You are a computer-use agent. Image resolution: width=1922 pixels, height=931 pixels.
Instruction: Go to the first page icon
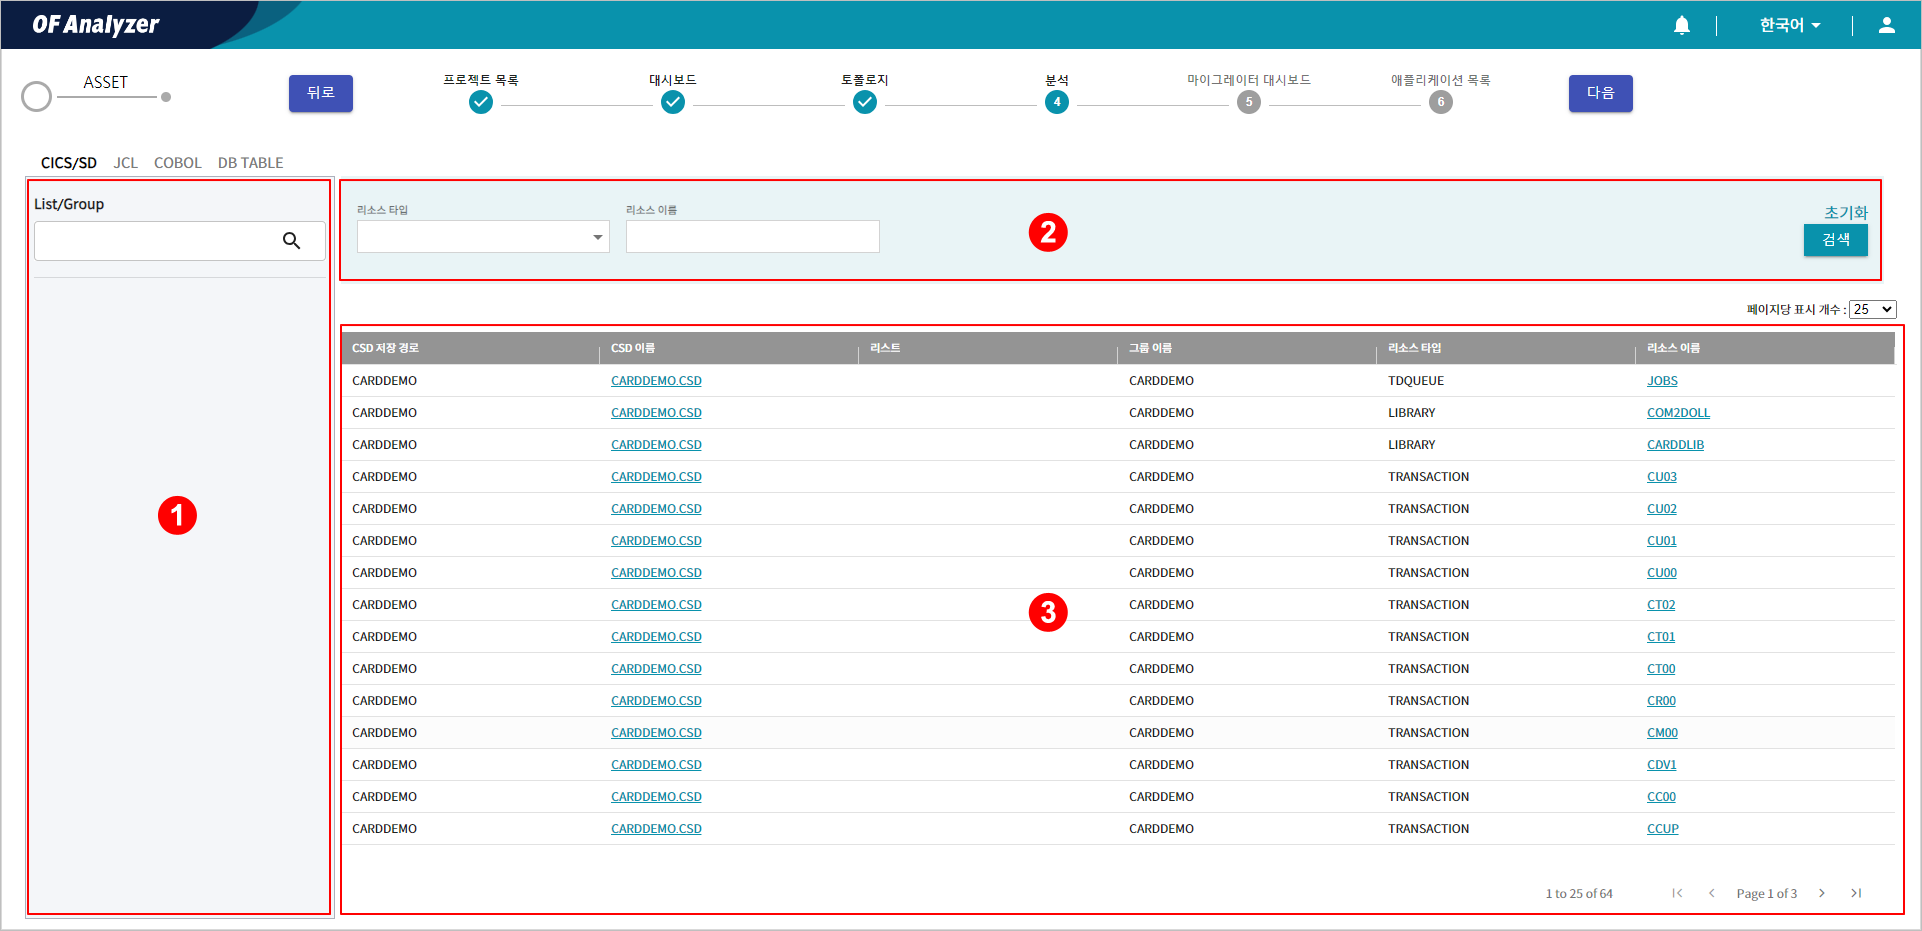(x=1677, y=893)
